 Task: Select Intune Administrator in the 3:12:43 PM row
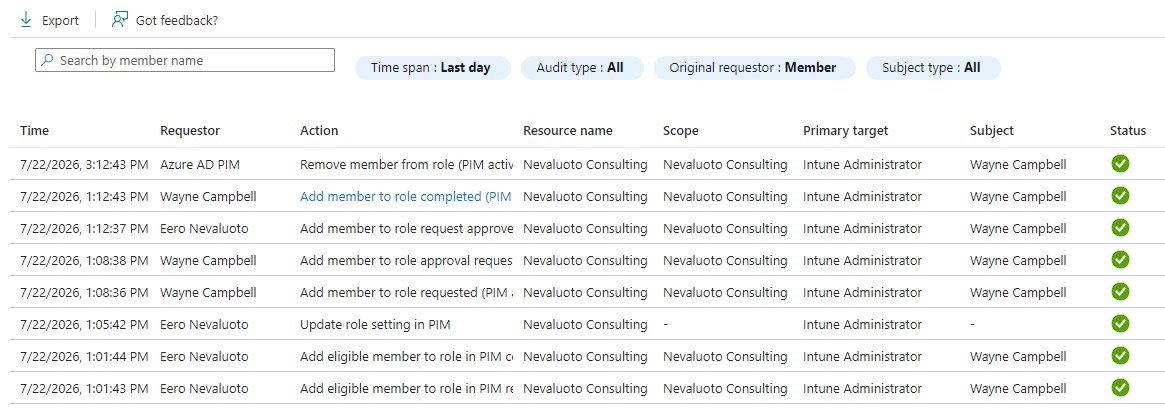[x=863, y=165]
